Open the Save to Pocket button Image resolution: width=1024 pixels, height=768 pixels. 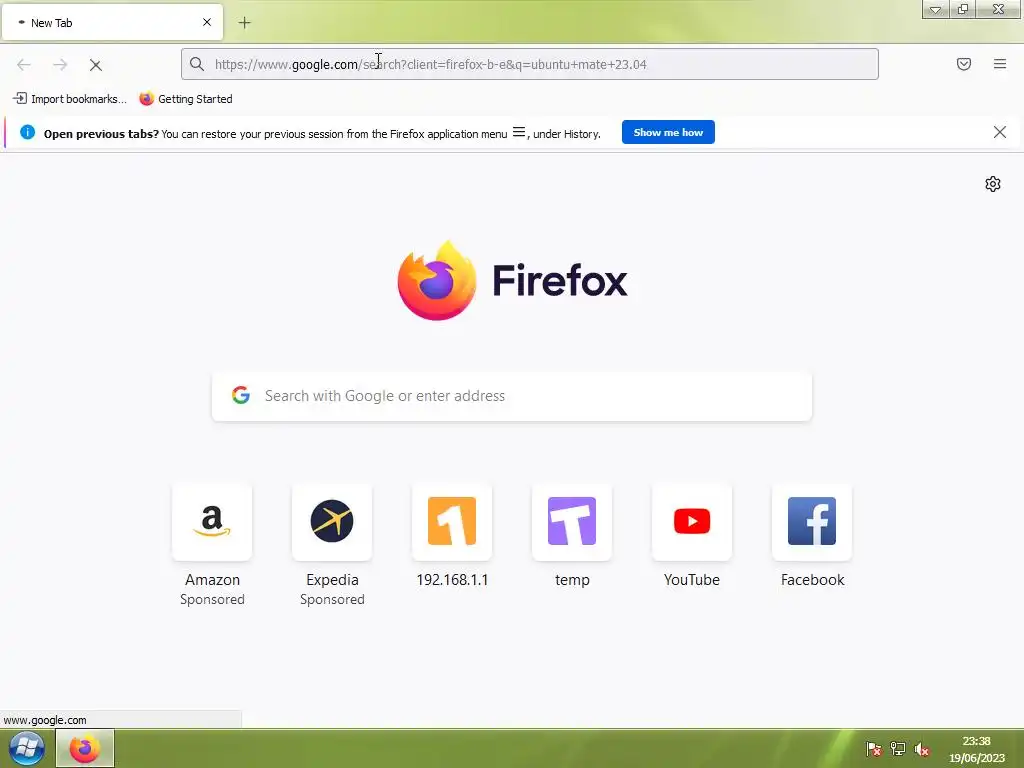964,64
